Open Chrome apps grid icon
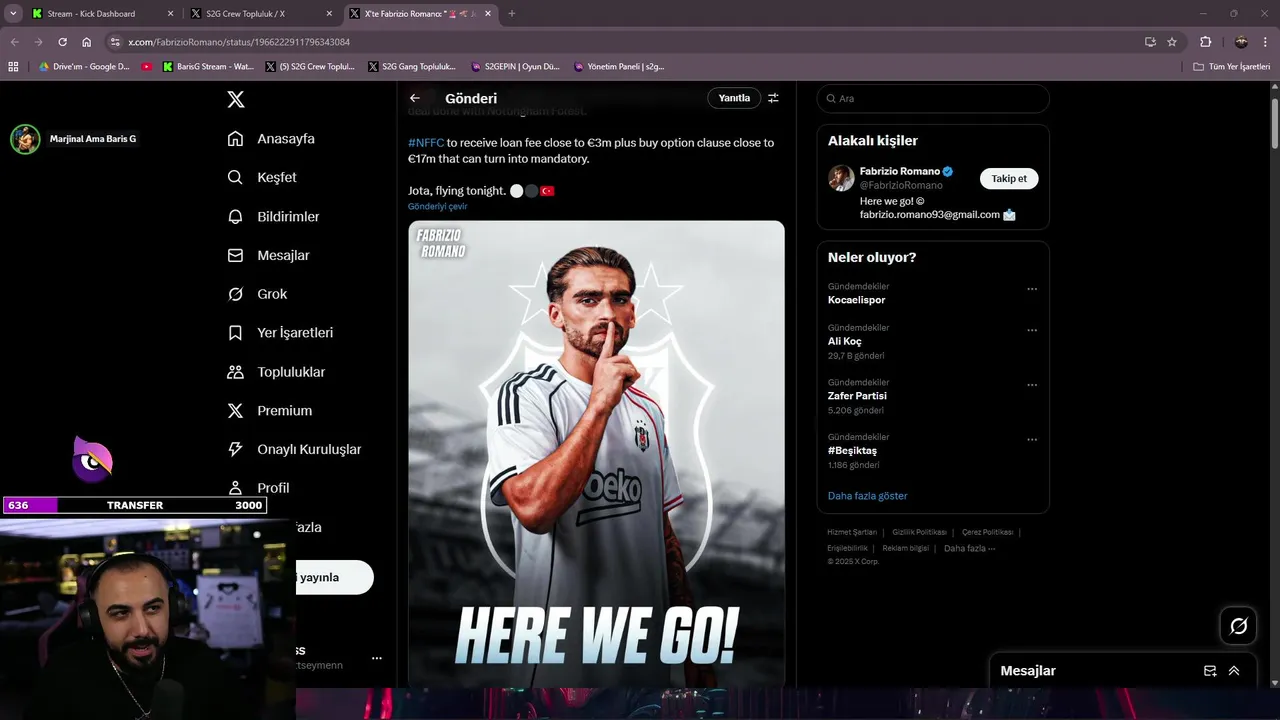The image size is (1280, 720). click(13, 67)
